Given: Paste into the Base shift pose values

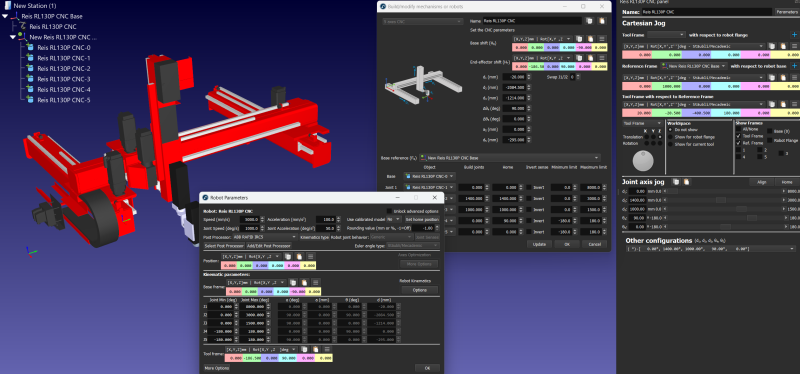Looking at the screenshot, I should [590, 39].
